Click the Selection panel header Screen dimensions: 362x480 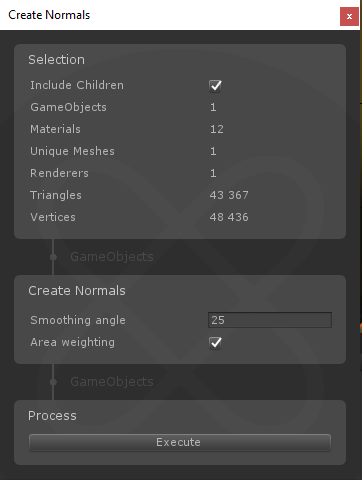[56, 60]
